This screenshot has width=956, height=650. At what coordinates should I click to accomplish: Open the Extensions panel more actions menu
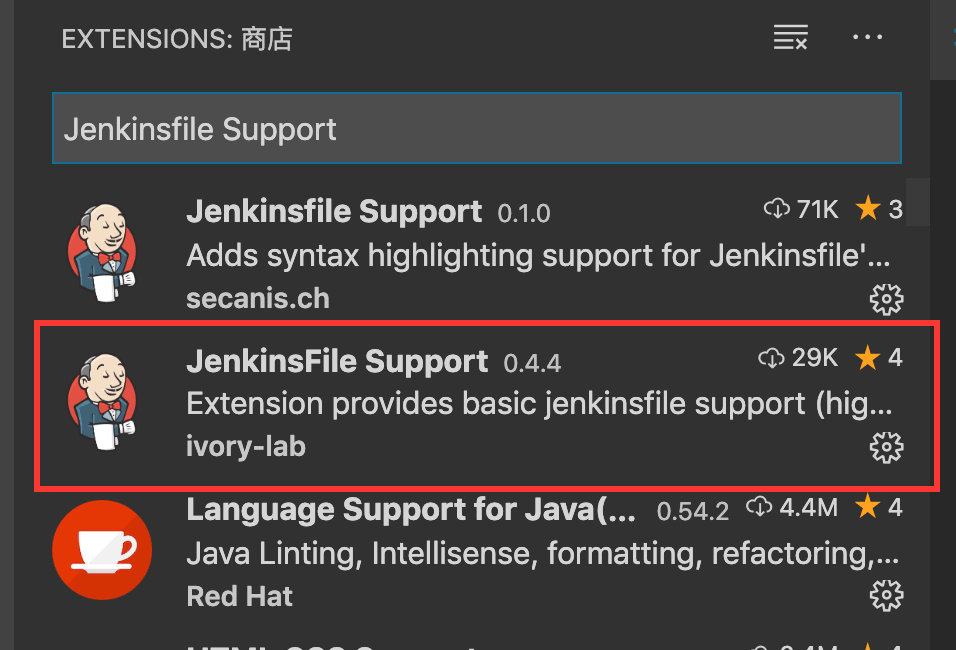click(867, 37)
